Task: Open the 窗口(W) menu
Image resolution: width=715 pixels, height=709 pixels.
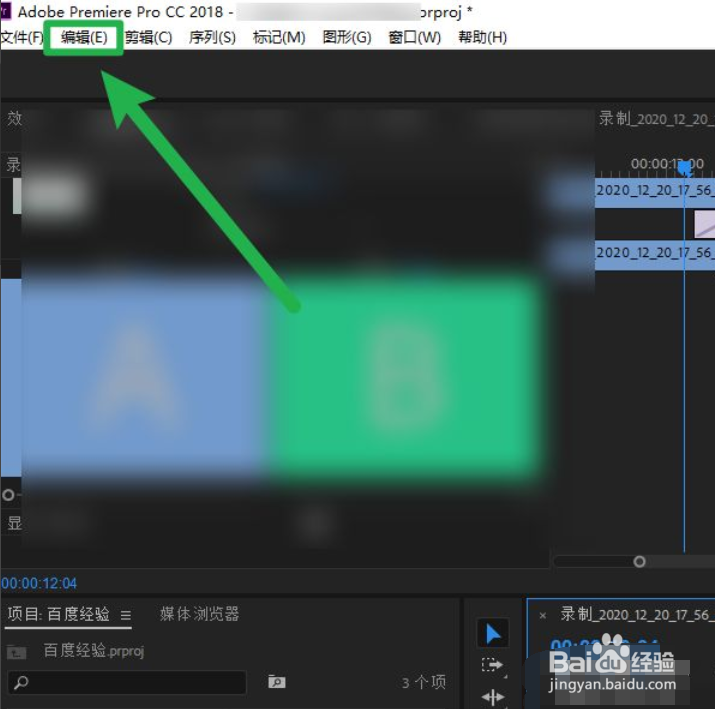Action: (414, 37)
